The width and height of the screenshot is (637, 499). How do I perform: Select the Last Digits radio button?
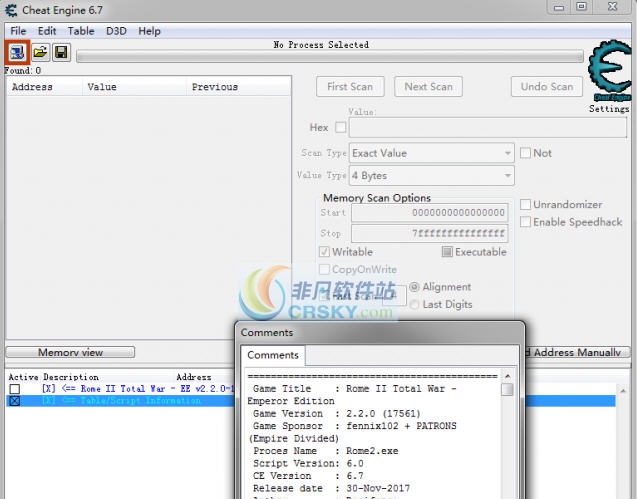coord(414,304)
